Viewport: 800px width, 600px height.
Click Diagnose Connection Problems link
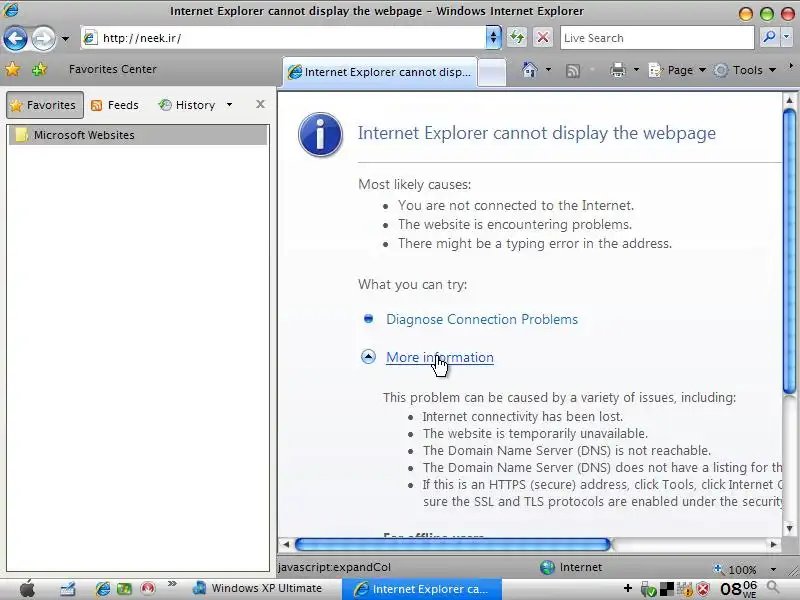coord(482,319)
